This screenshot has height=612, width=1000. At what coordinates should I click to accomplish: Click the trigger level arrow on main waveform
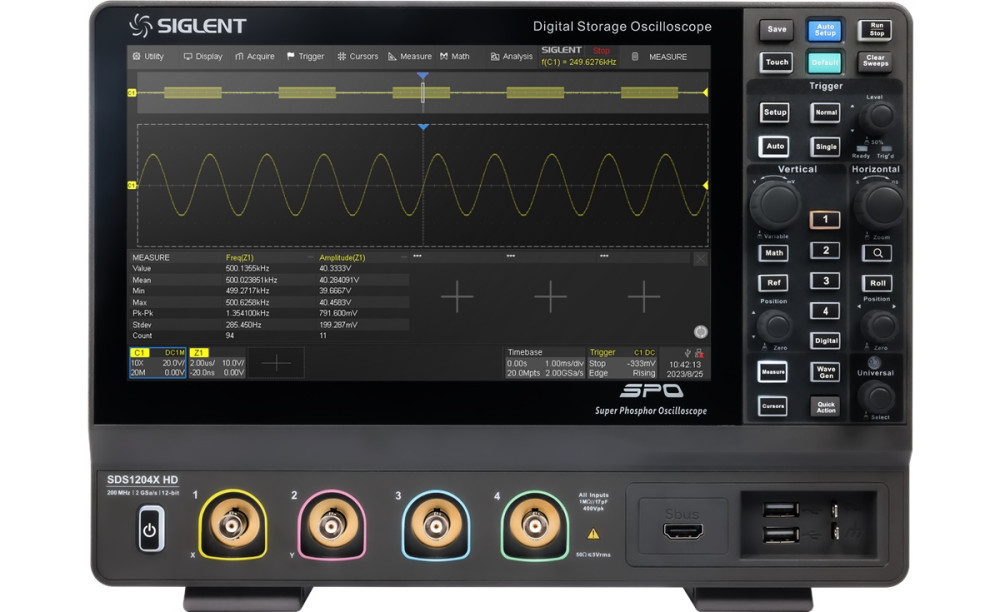[x=705, y=186]
